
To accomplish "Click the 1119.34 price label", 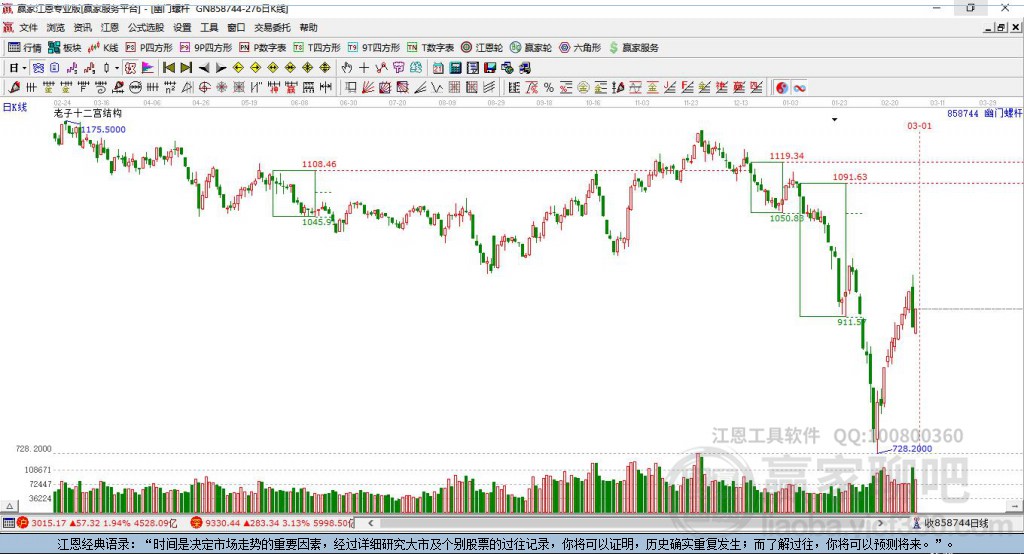I will pyautogui.click(x=787, y=155).
